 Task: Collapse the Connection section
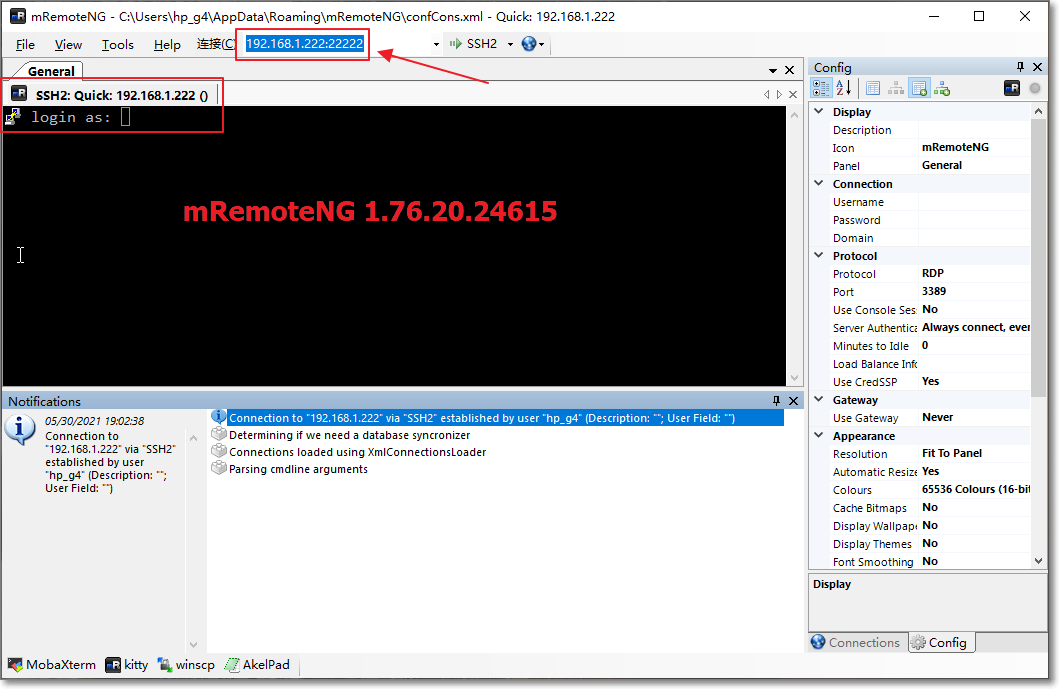pyautogui.click(x=819, y=184)
